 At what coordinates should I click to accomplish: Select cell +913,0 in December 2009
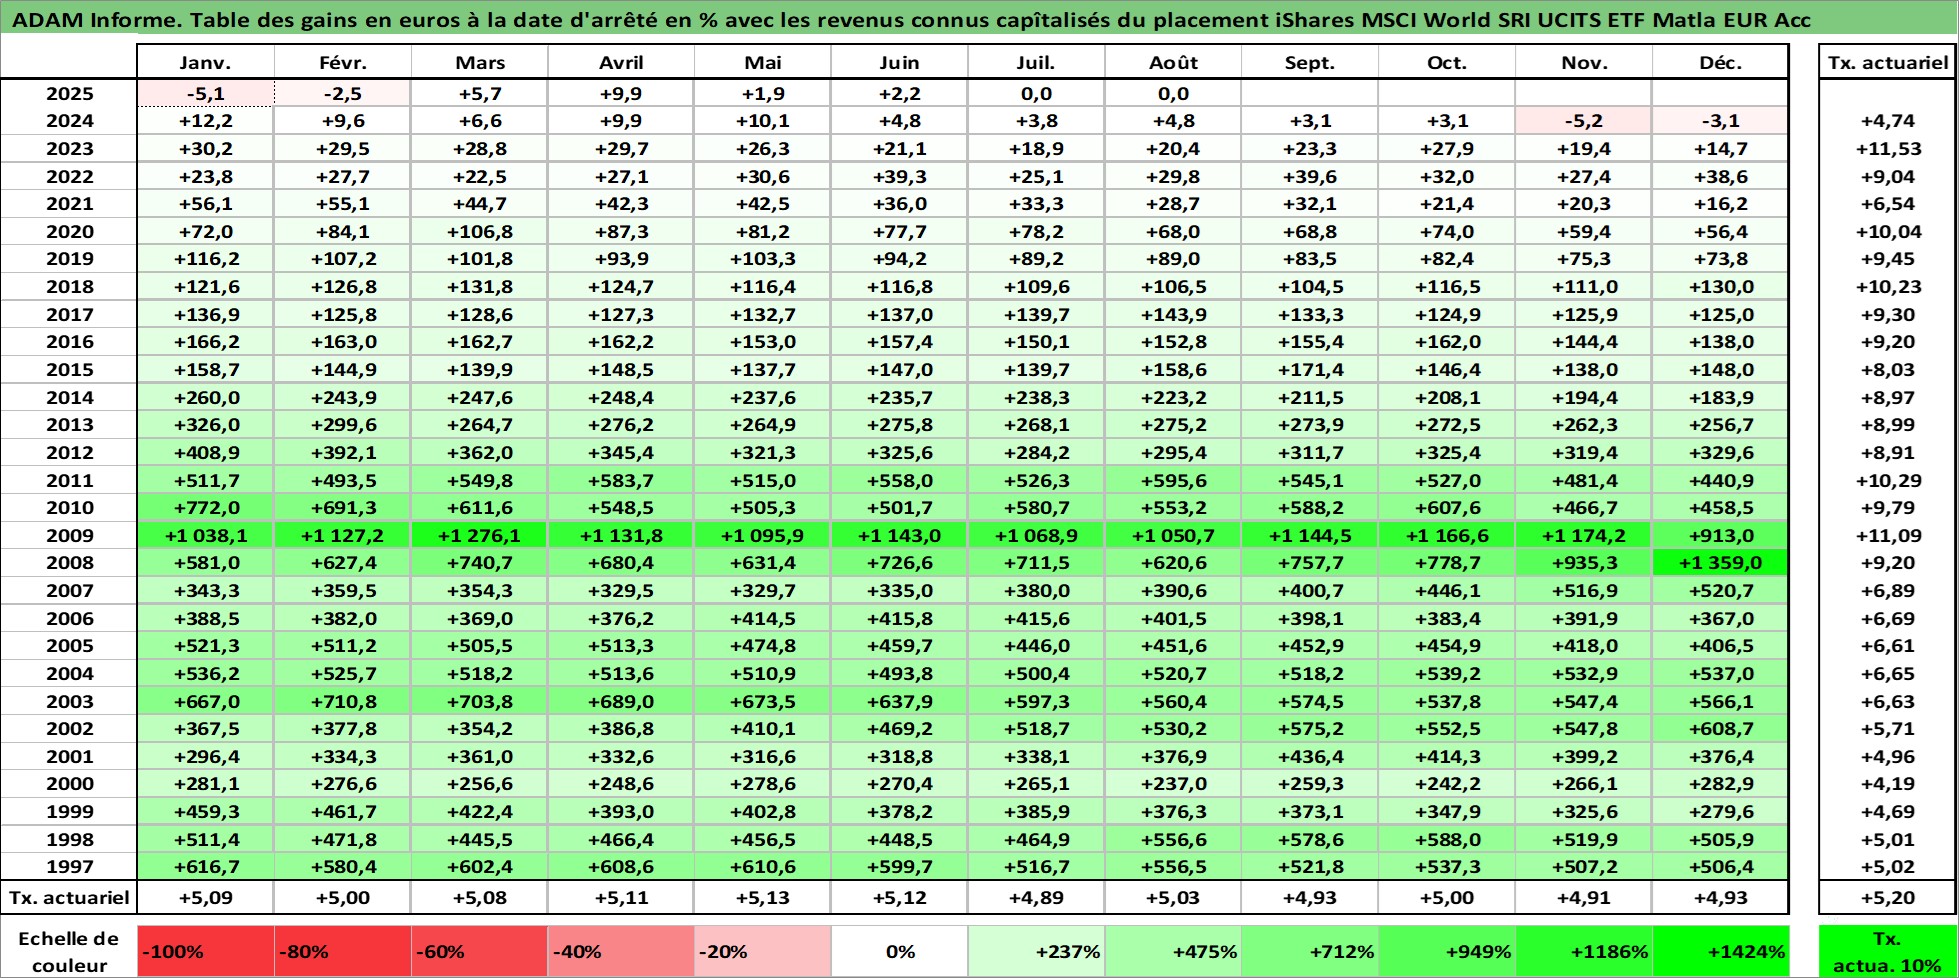1720,535
